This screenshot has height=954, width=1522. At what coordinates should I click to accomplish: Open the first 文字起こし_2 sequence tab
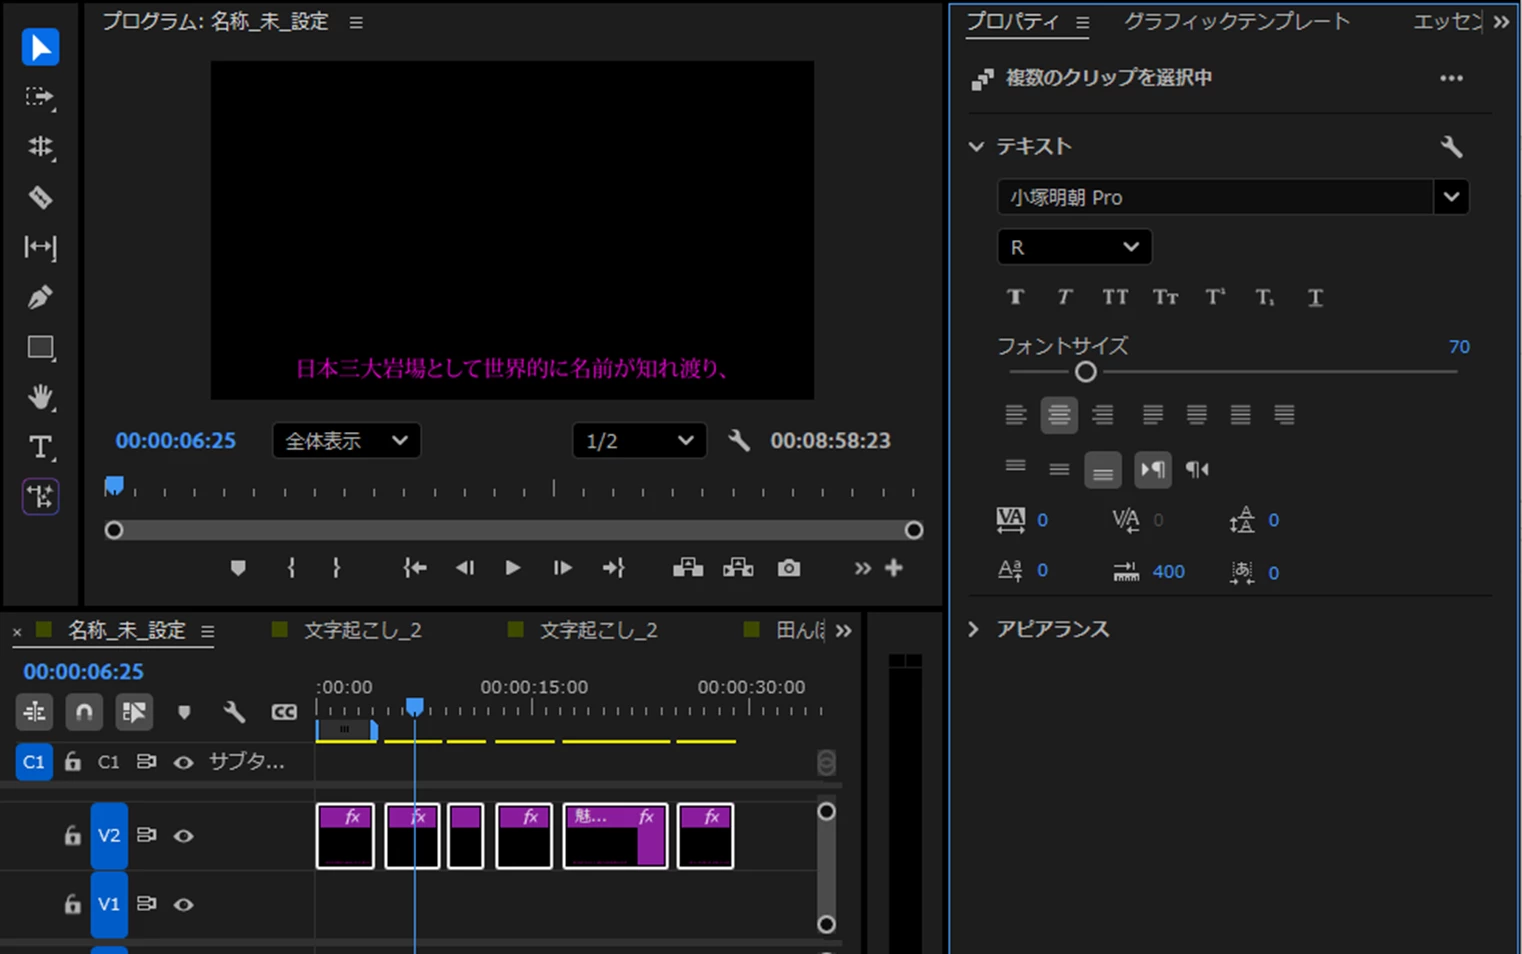pos(362,630)
